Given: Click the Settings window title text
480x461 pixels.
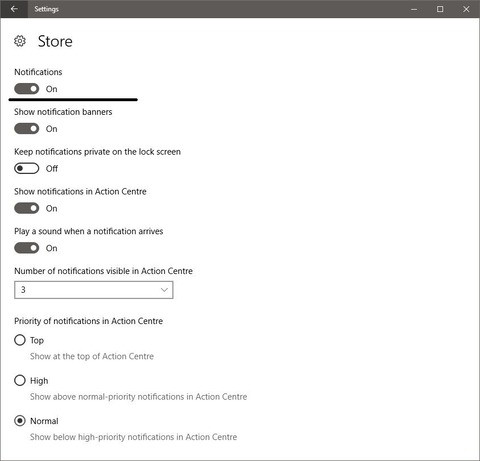Looking at the screenshot, I should pyautogui.click(x=46, y=9).
